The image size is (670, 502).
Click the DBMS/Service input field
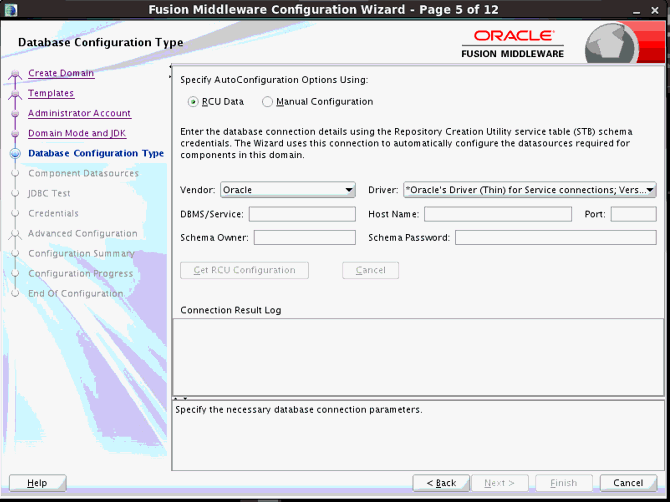click(302, 214)
